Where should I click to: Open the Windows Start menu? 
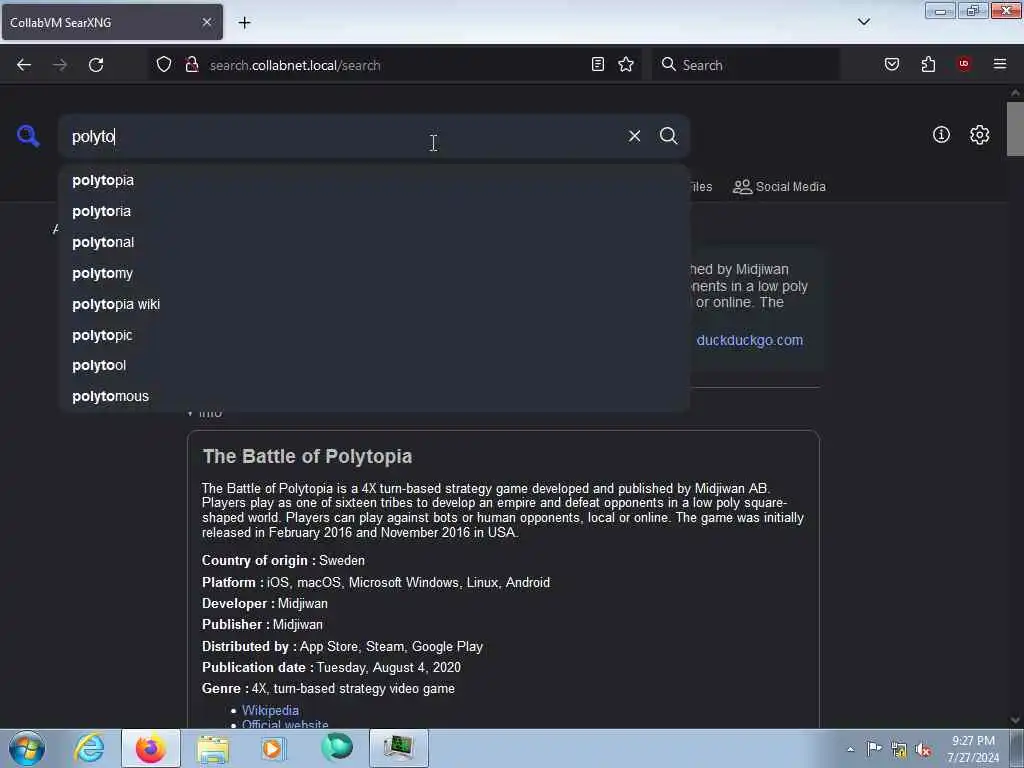[27, 748]
